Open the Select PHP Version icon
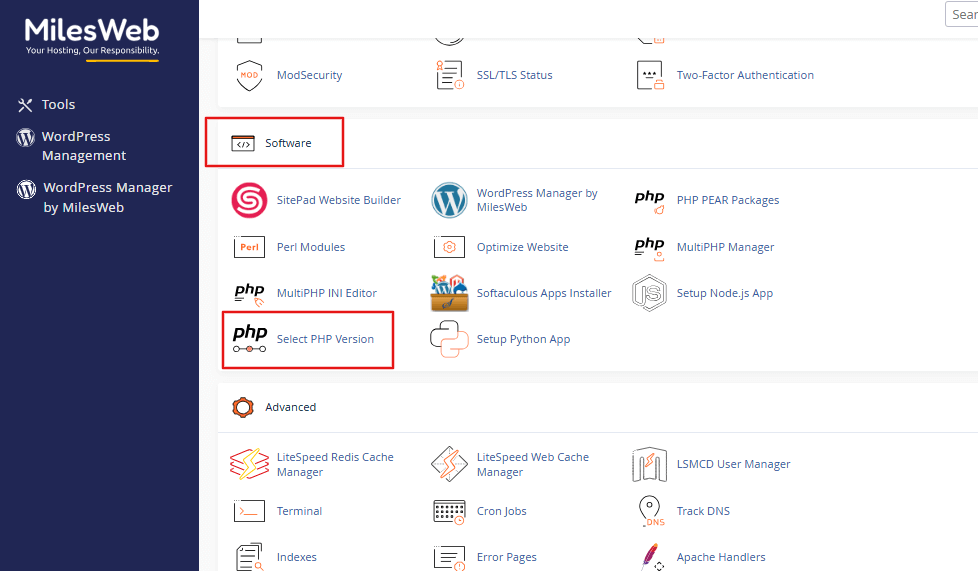Viewport: 978px width, 571px height. tap(249, 339)
